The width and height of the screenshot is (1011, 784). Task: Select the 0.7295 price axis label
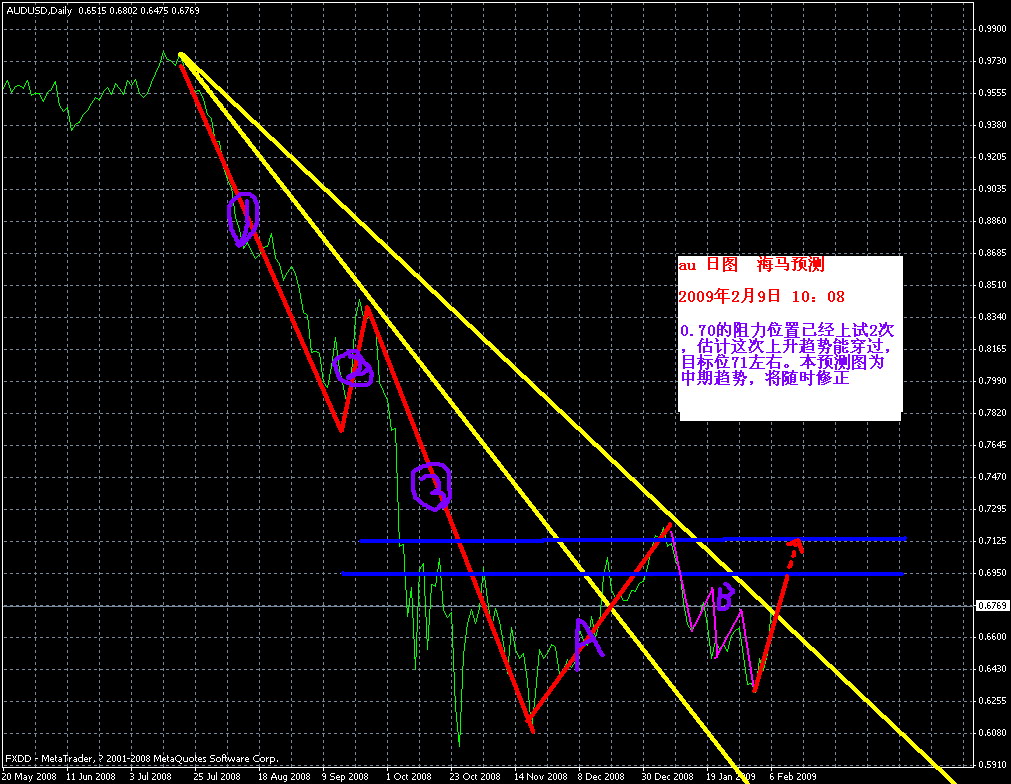pos(992,509)
